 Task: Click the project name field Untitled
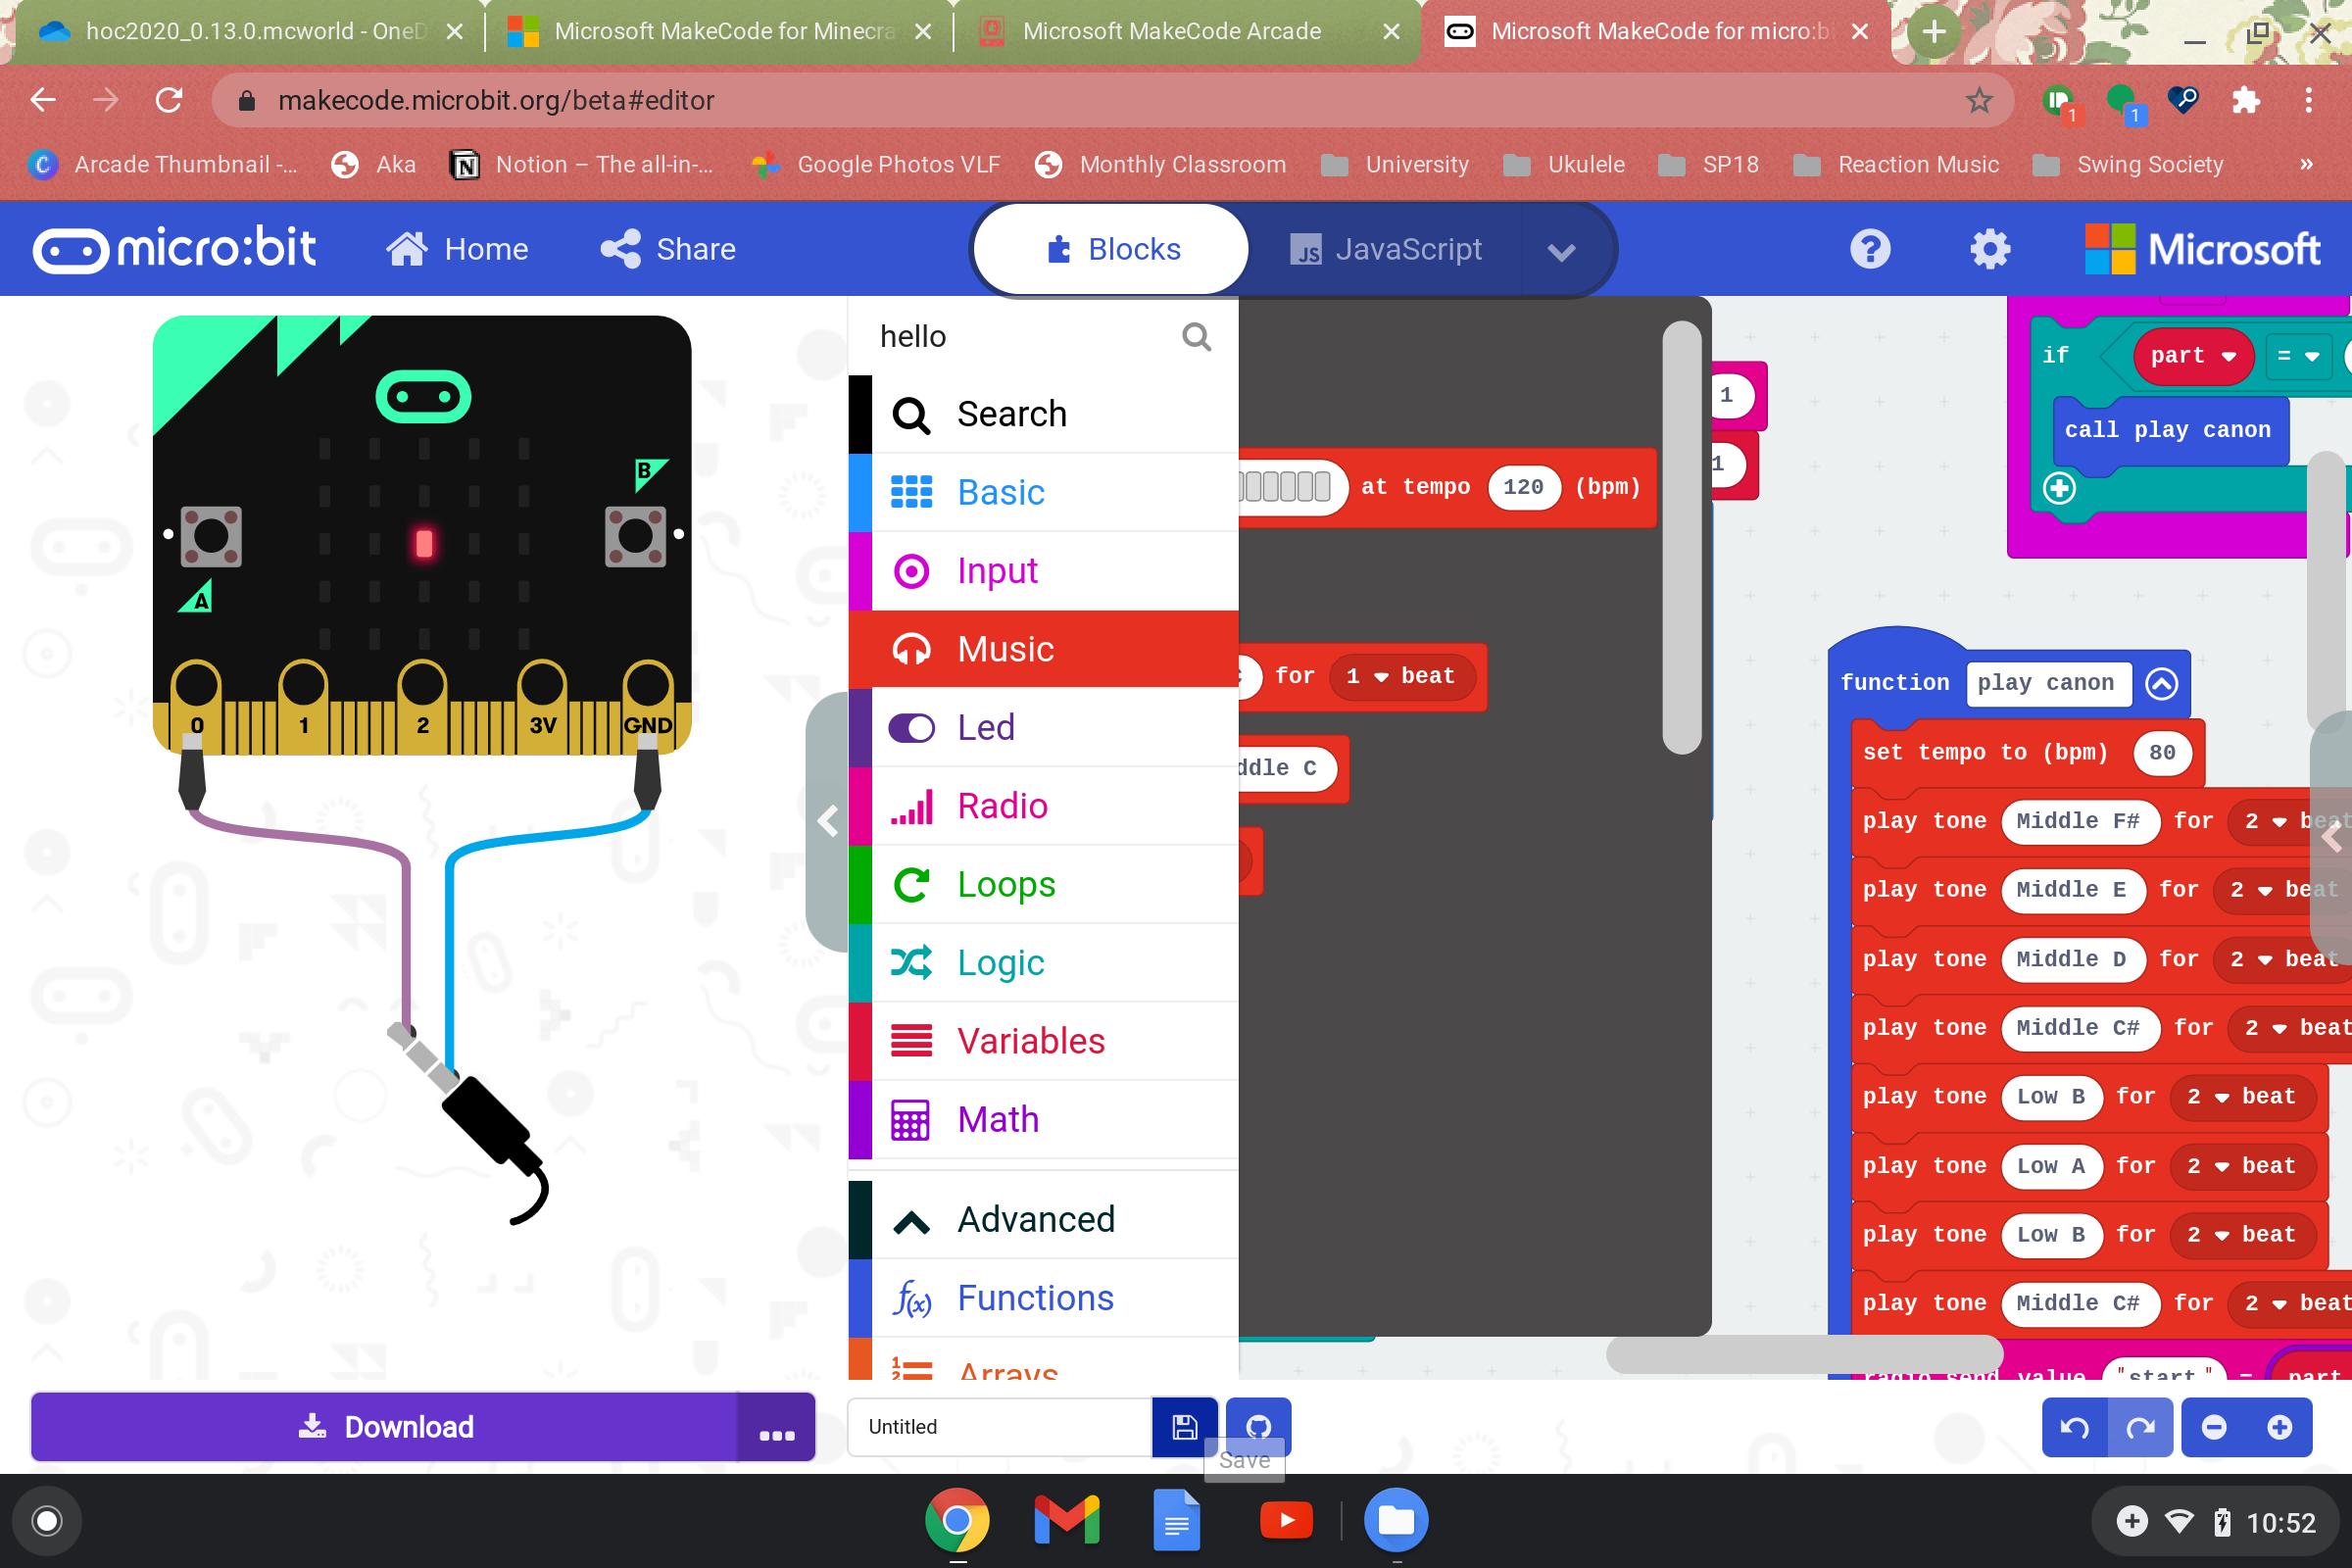tap(1000, 1427)
